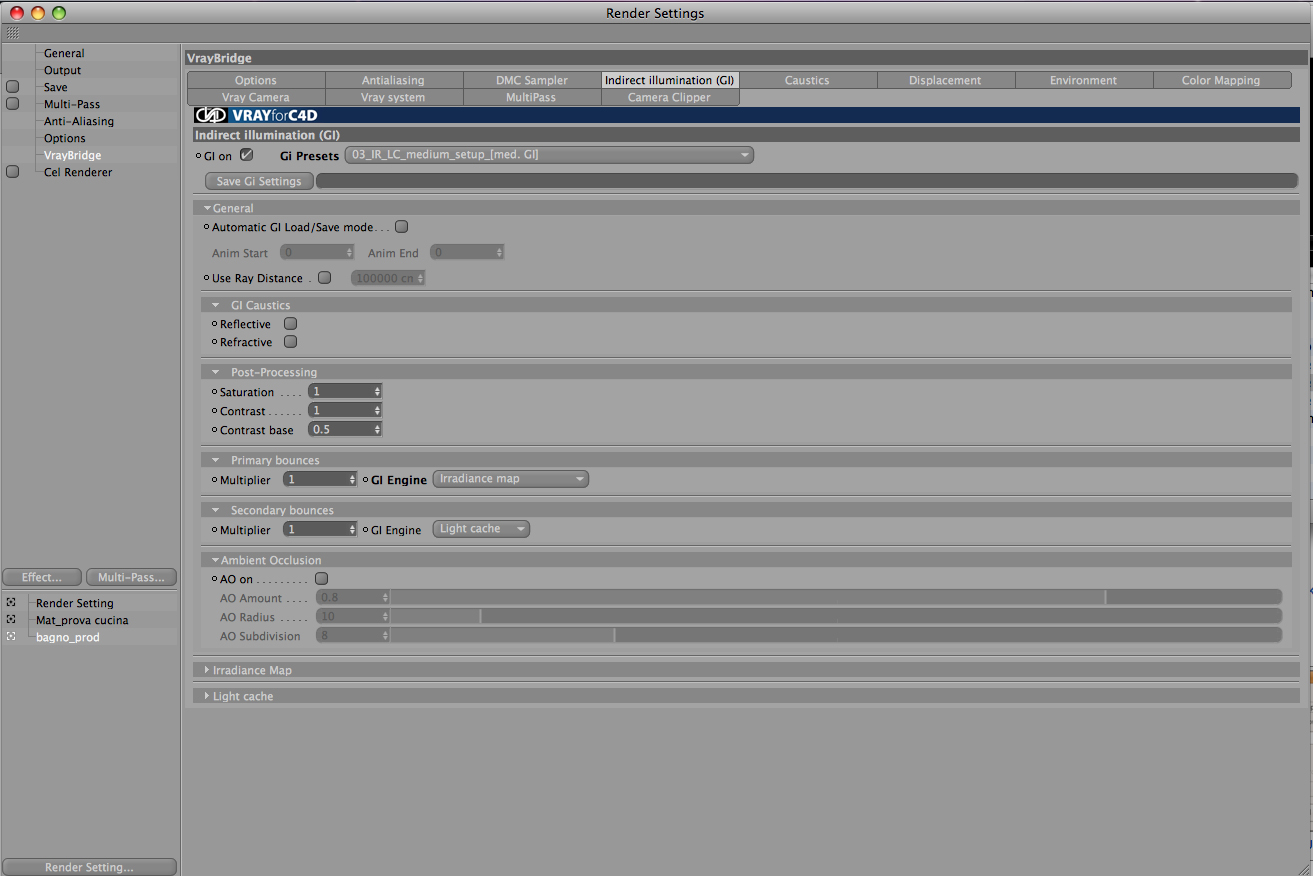Click the Effect... button

(42, 577)
